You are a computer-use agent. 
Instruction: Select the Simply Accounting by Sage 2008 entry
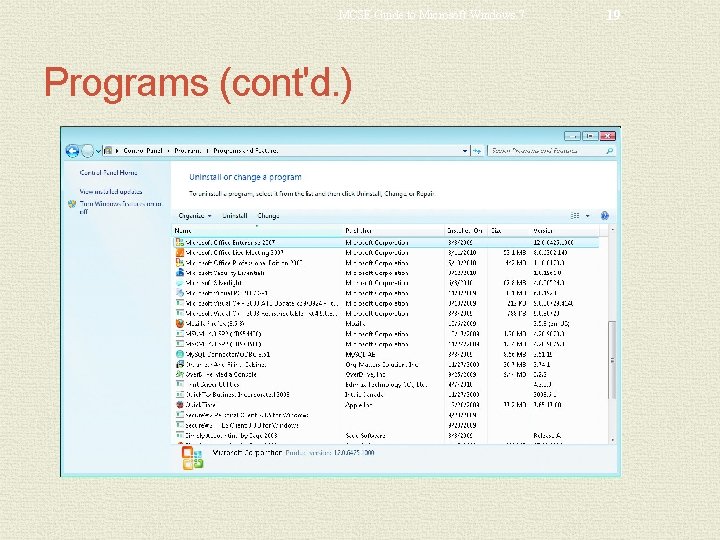231,435
